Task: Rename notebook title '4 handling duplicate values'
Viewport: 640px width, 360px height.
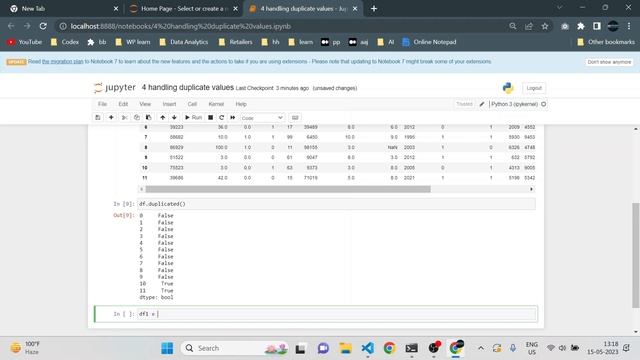Action: click(x=188, y=87)
